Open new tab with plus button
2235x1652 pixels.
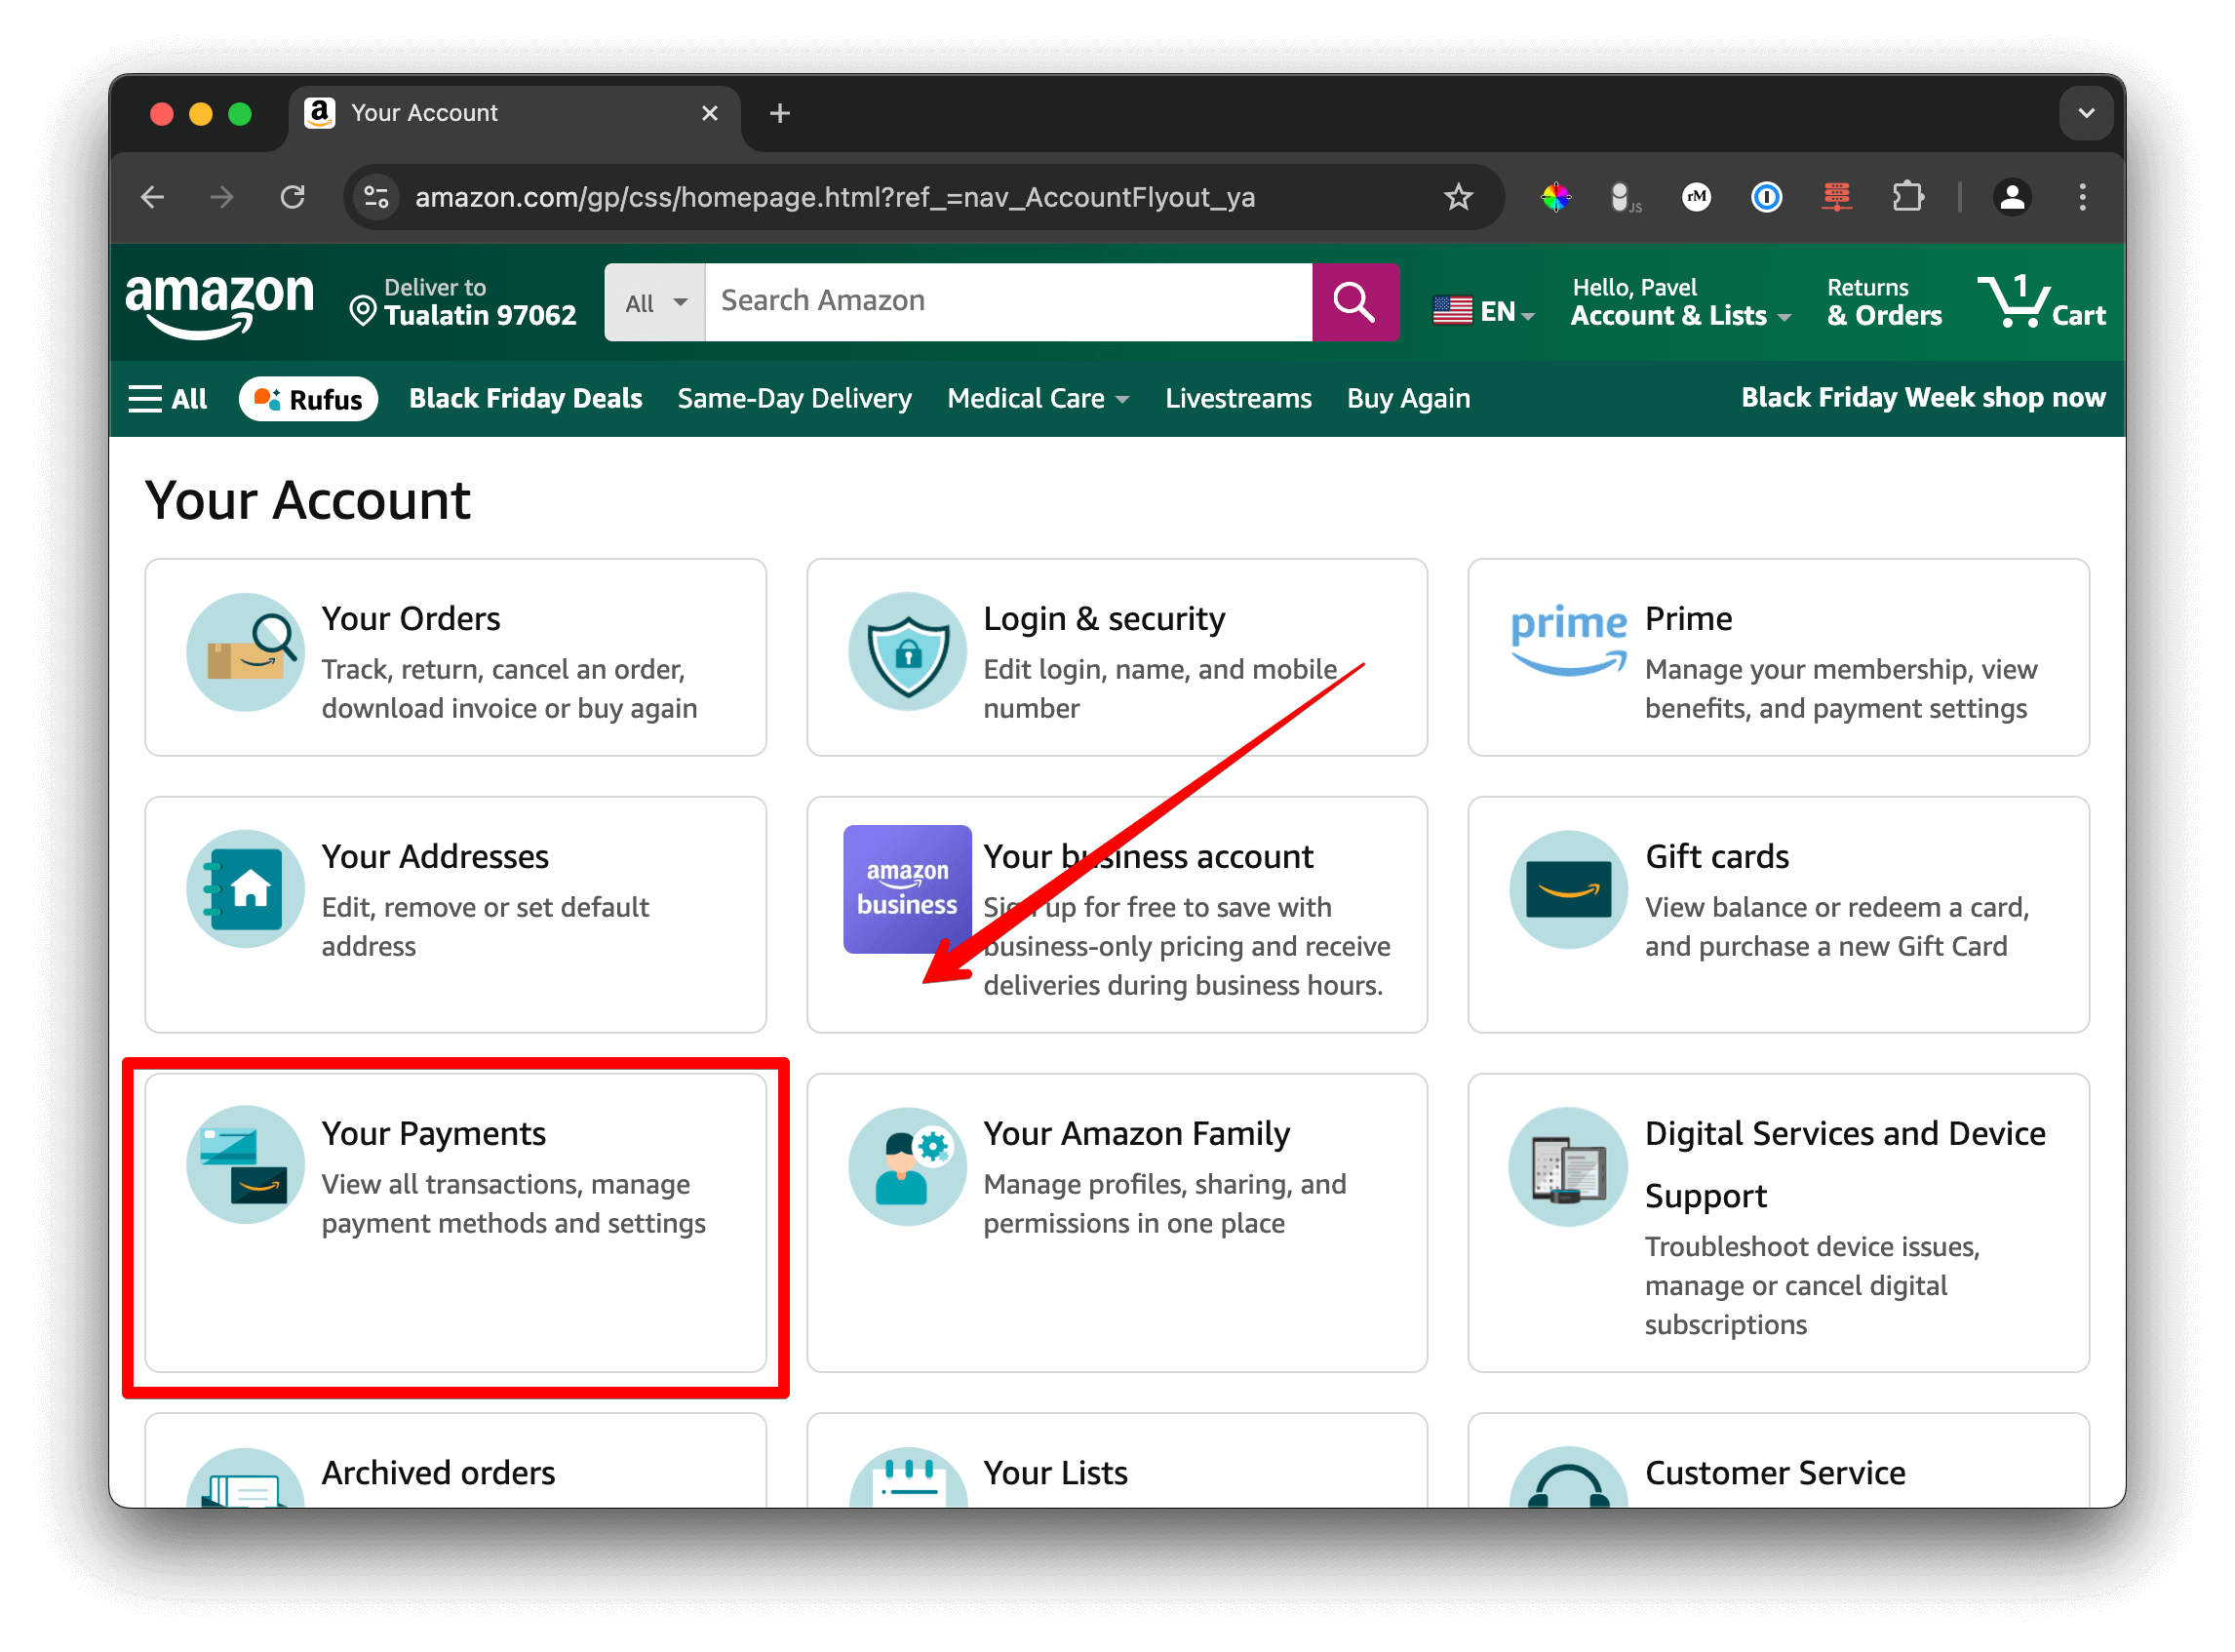point(780,113)
